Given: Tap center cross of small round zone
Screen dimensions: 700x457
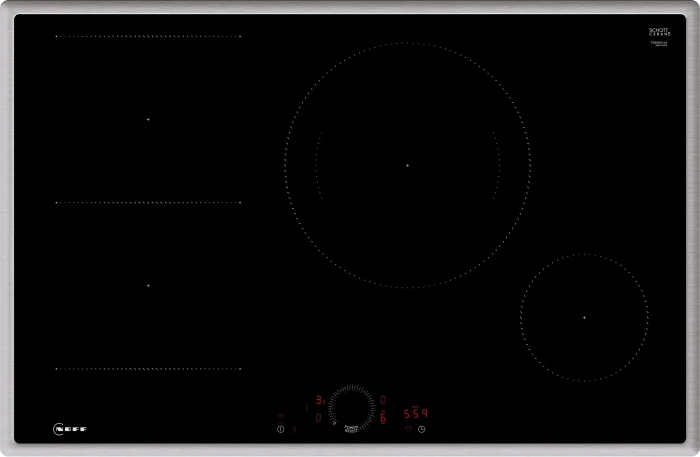Looking at the screenshot, I should tap(584, 318).
